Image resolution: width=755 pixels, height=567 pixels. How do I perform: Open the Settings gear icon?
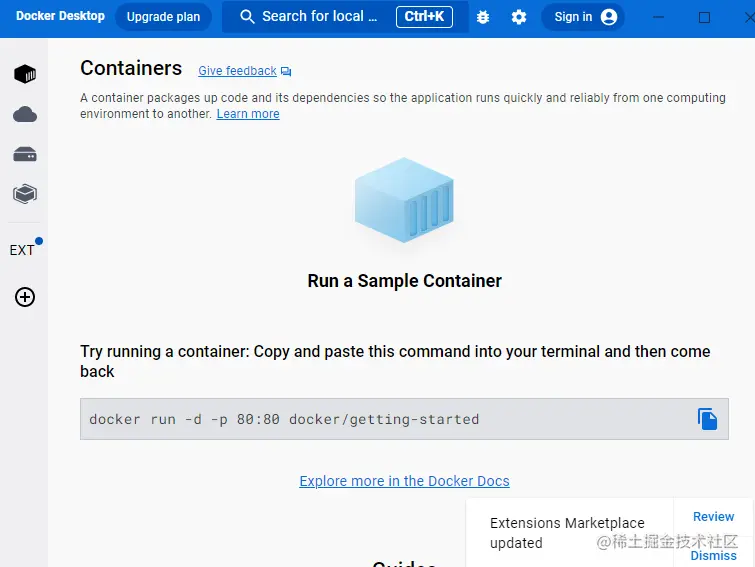click(x=519, y=17)
